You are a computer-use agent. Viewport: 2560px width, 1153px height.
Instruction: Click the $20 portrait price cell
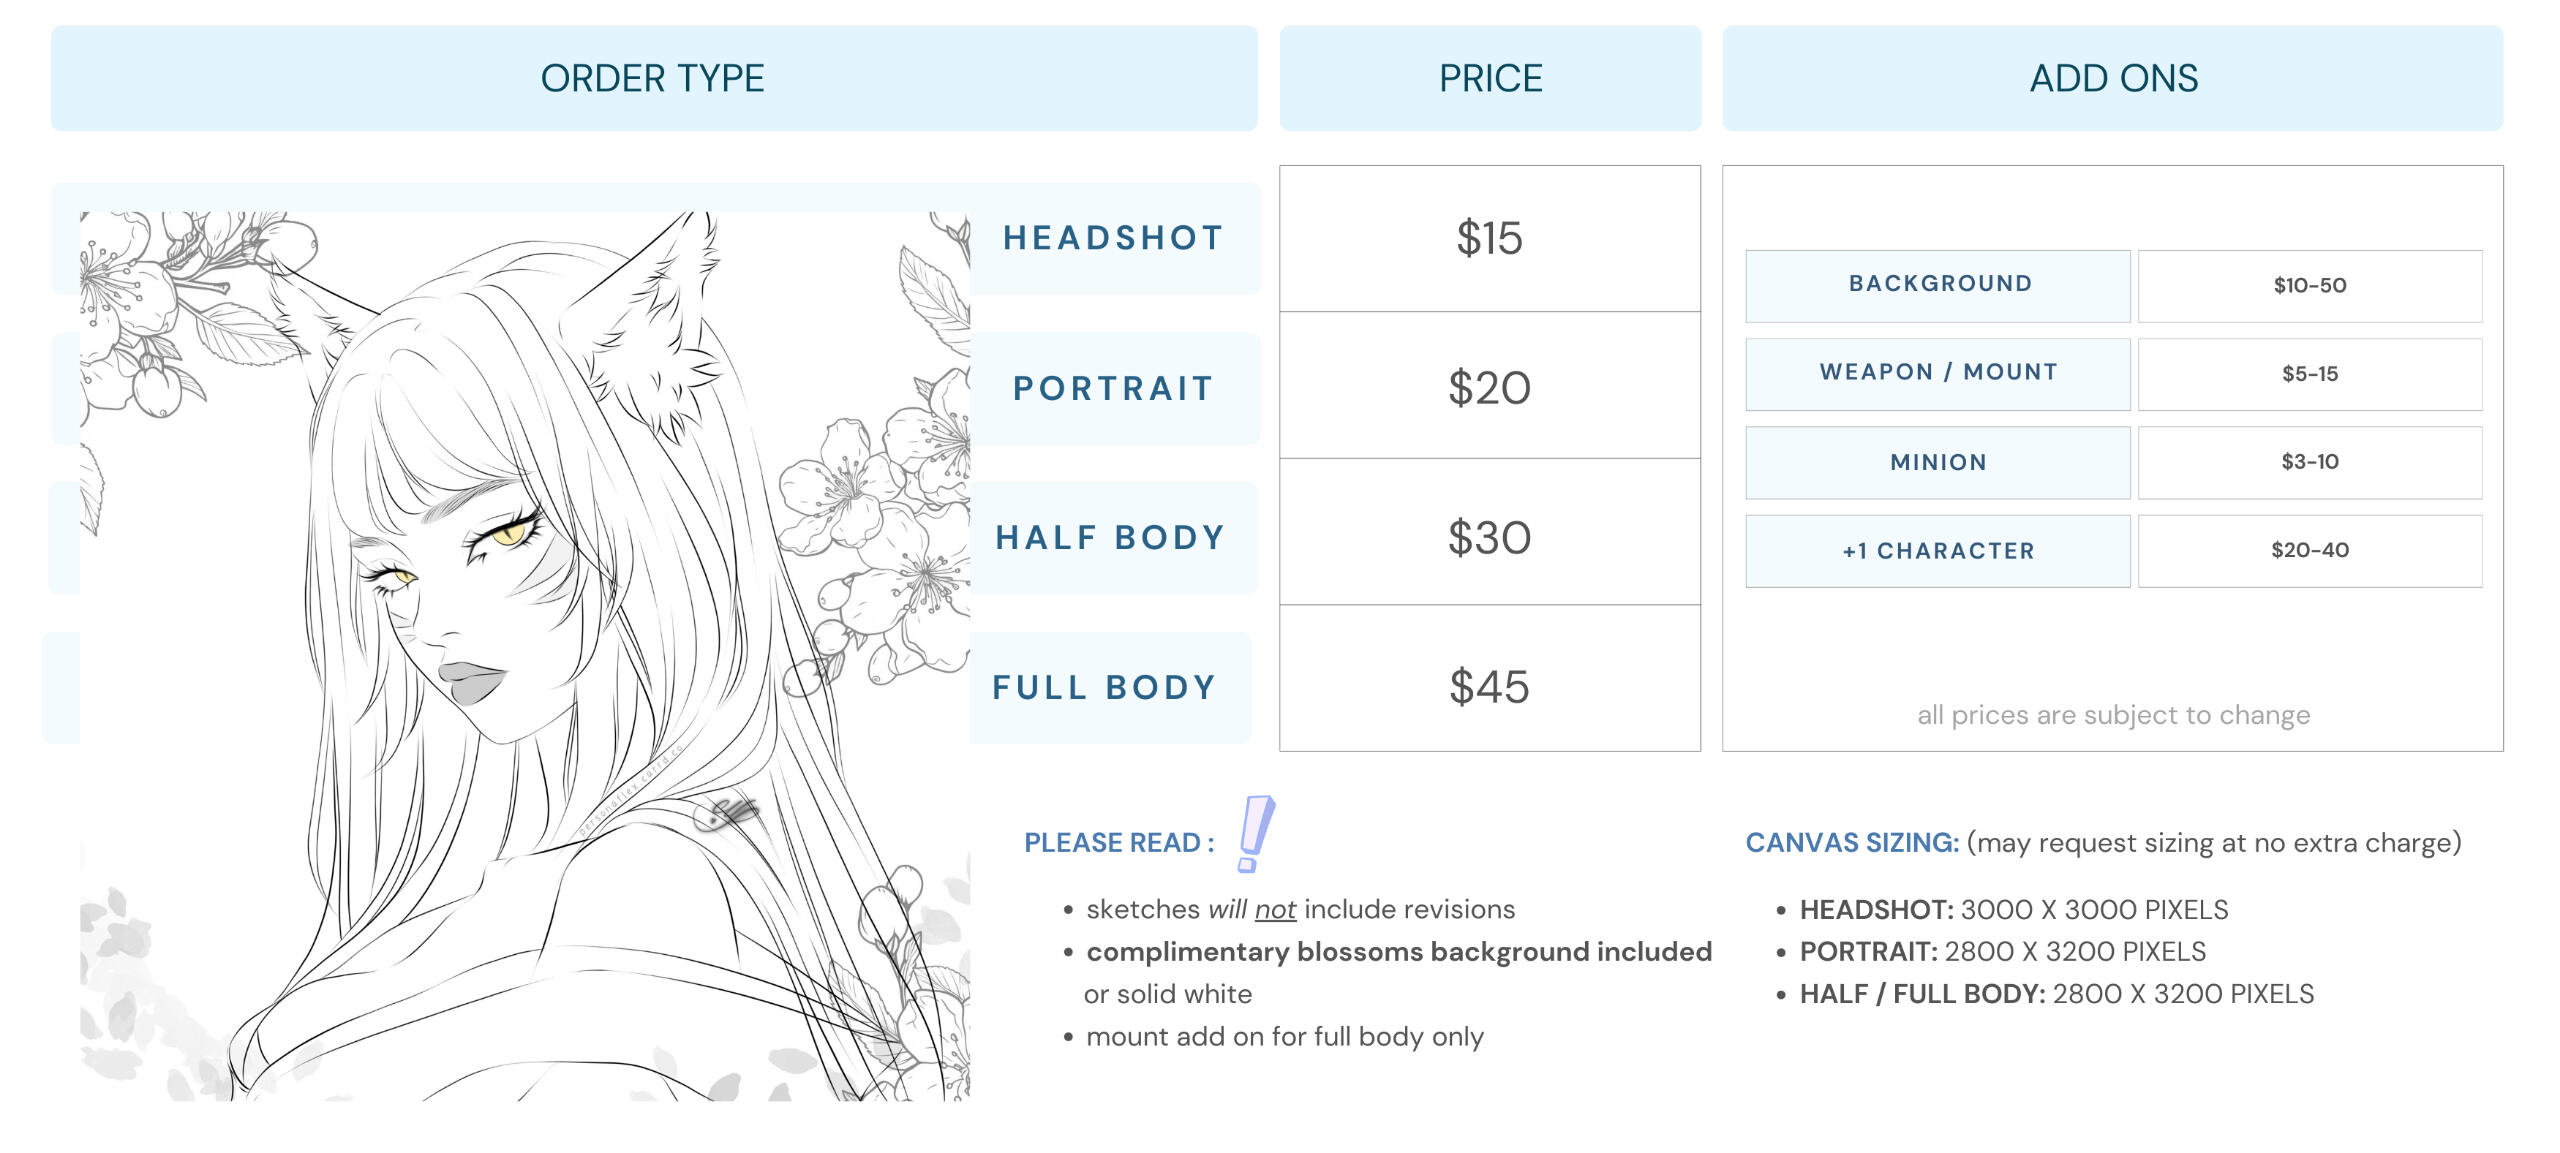point(1490,386)
